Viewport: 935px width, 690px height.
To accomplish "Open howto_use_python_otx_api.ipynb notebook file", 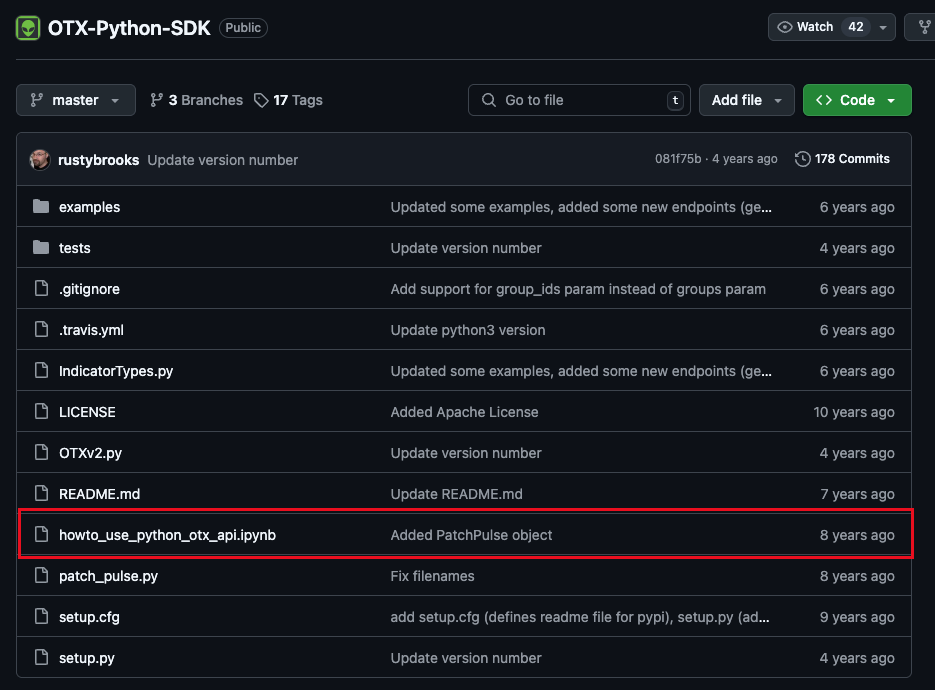I will coord(168,535).
